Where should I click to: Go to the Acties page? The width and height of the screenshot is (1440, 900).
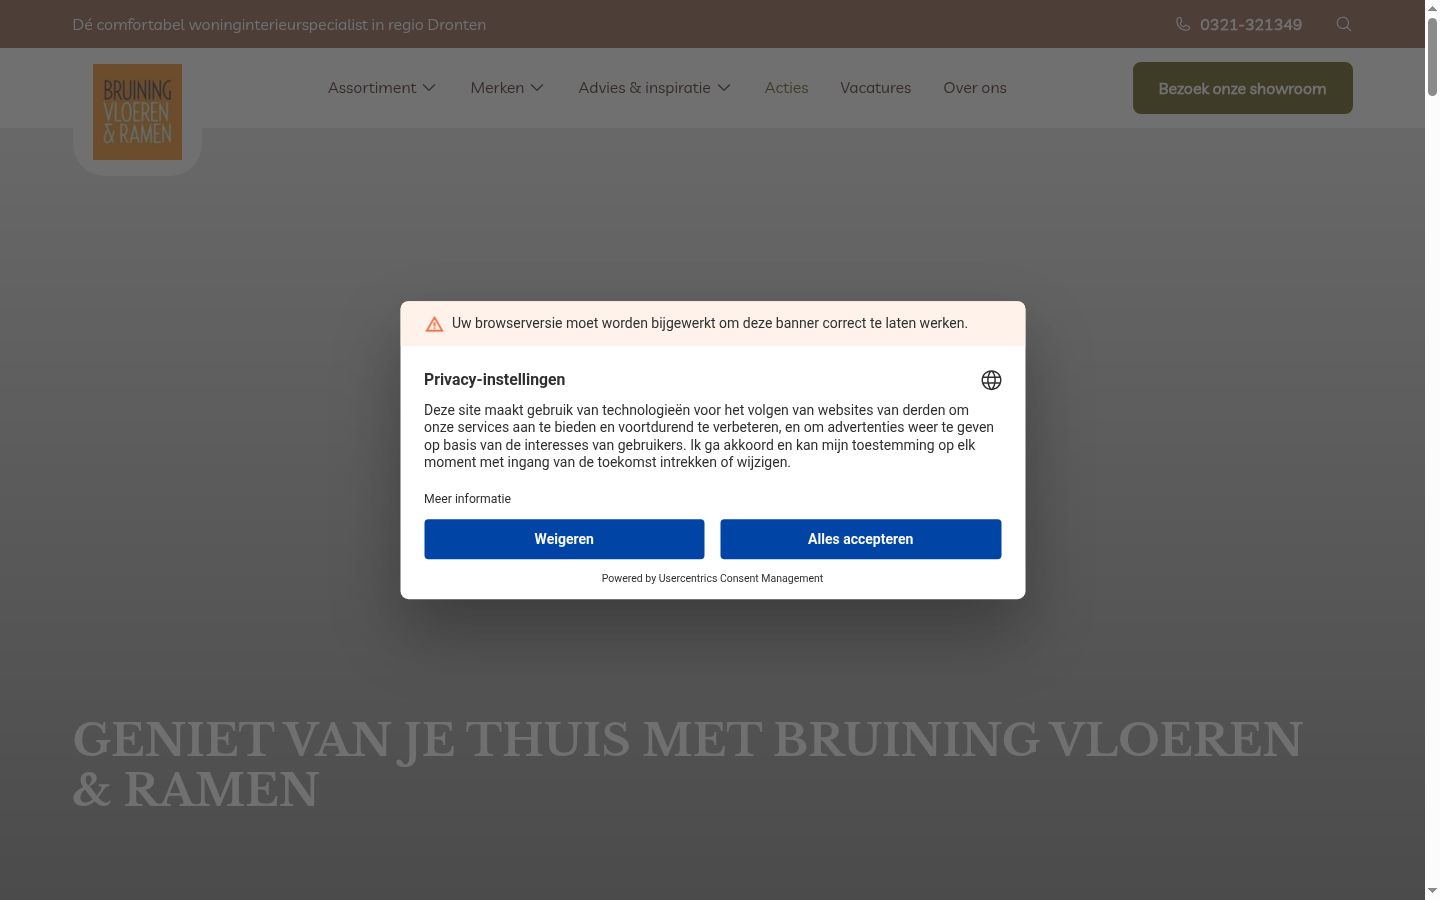[x=786, y=88]
